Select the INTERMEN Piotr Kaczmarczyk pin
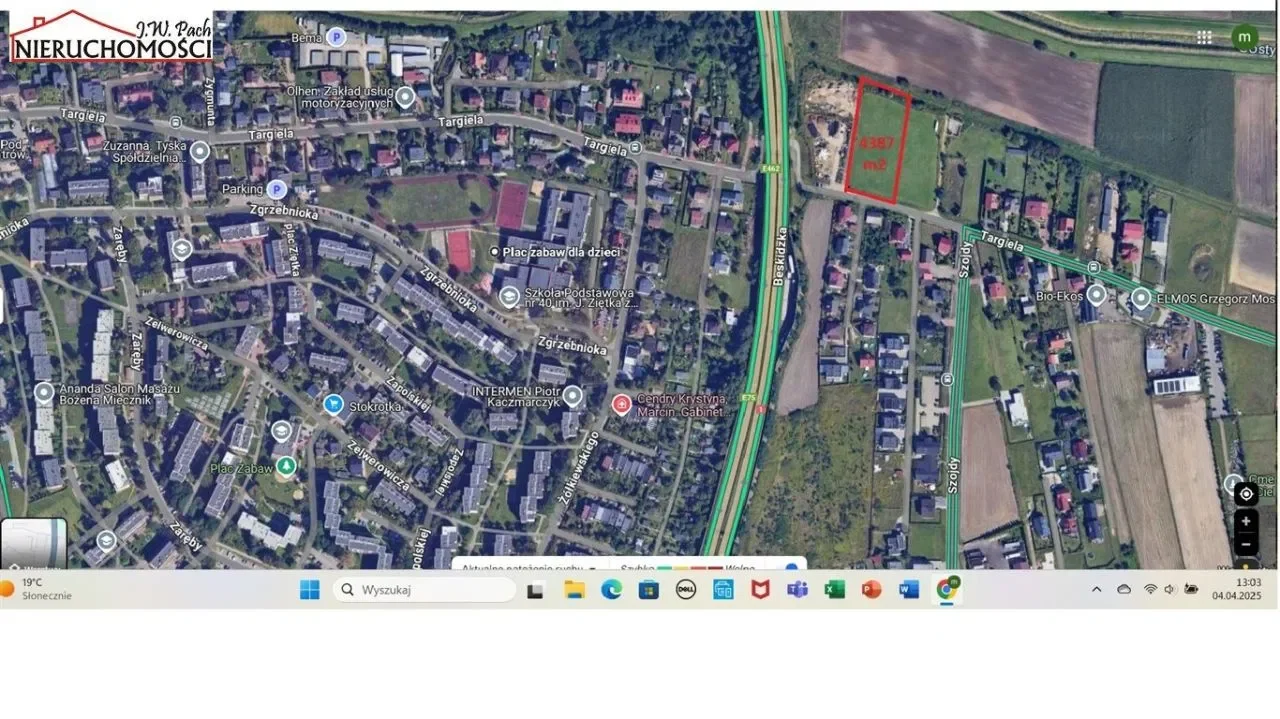 pyautogui.click(x=572, y=396)
